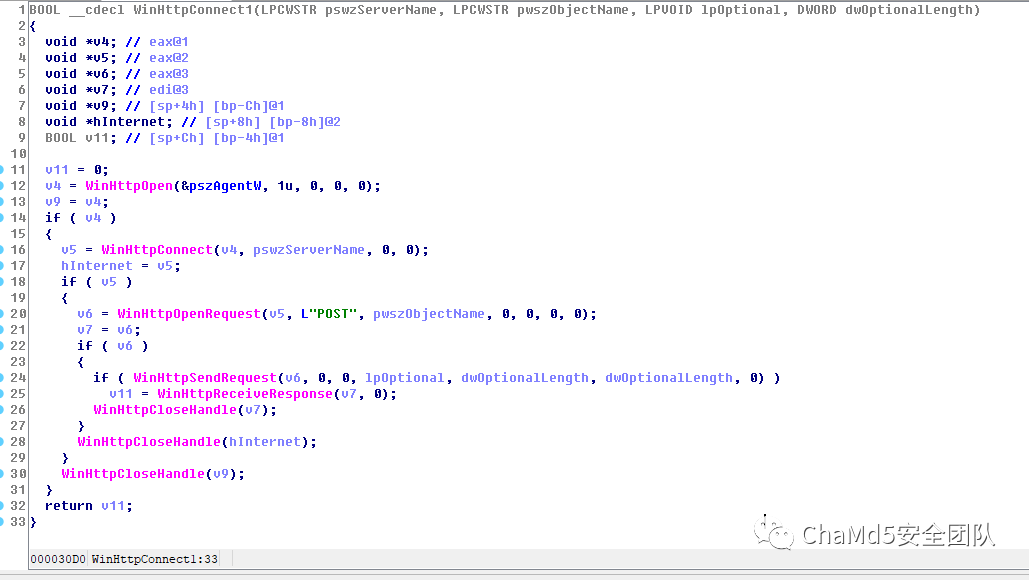1029x580 pixels.
Task: Click 'v9 = v4' assignment on line 13
Action: [77, 202]
